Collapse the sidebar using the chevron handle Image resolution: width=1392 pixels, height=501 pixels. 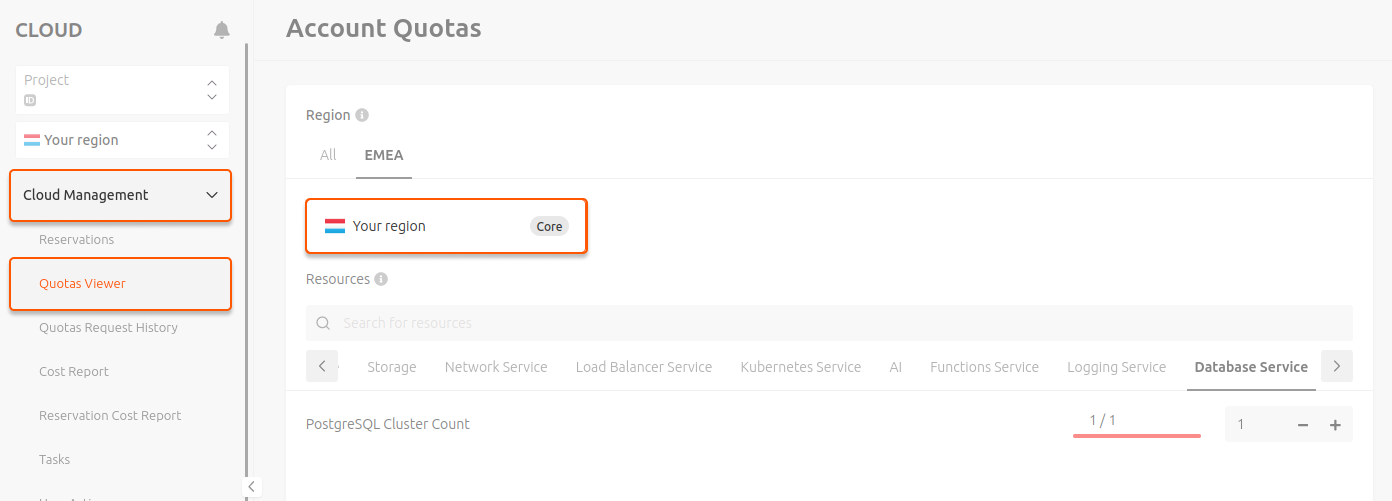[252, 486]
